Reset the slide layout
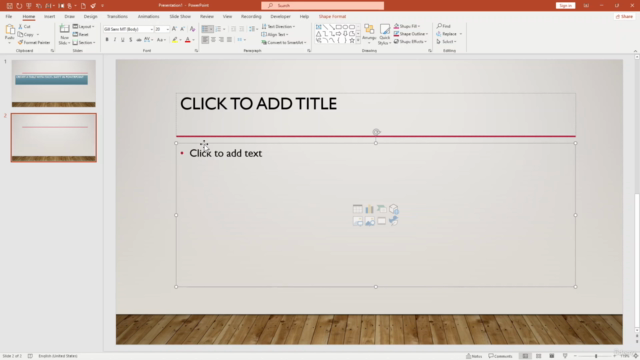Image resolution: width=640 pixels, height=360 pixels. [81, 35]
